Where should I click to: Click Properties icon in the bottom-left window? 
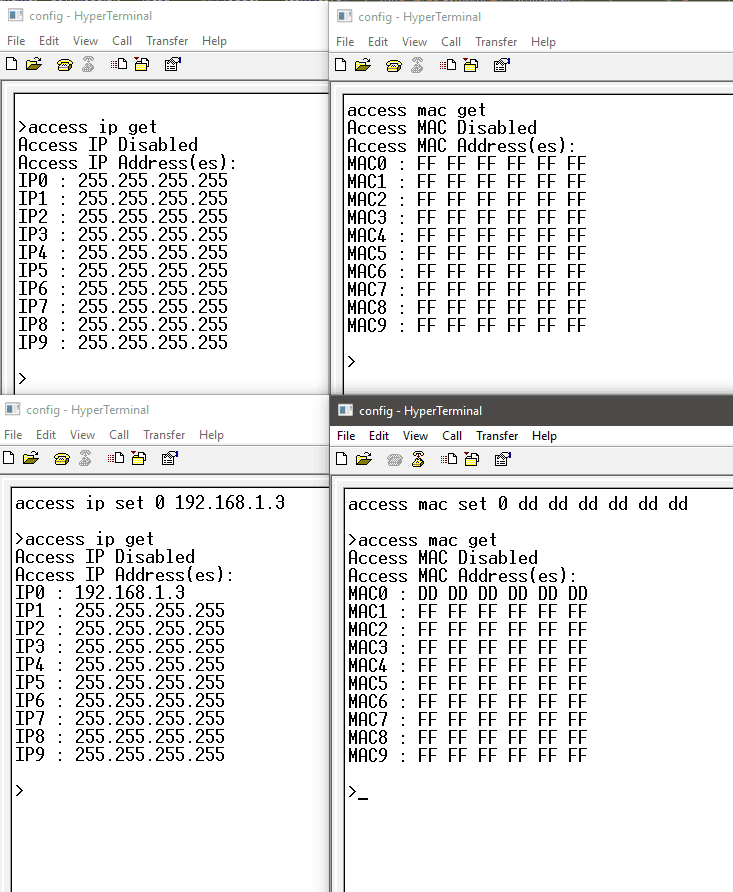point(170,459)
